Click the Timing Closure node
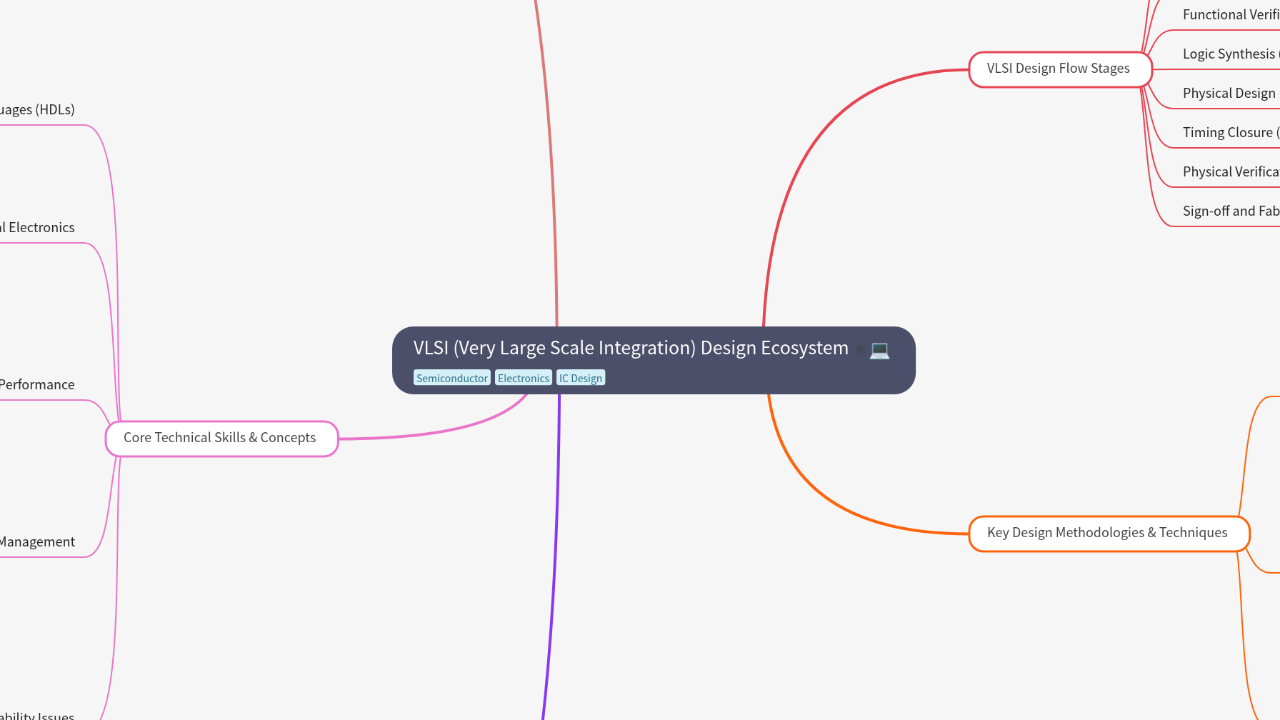This screenshot has width=1280, height=720. point(1227,132)
